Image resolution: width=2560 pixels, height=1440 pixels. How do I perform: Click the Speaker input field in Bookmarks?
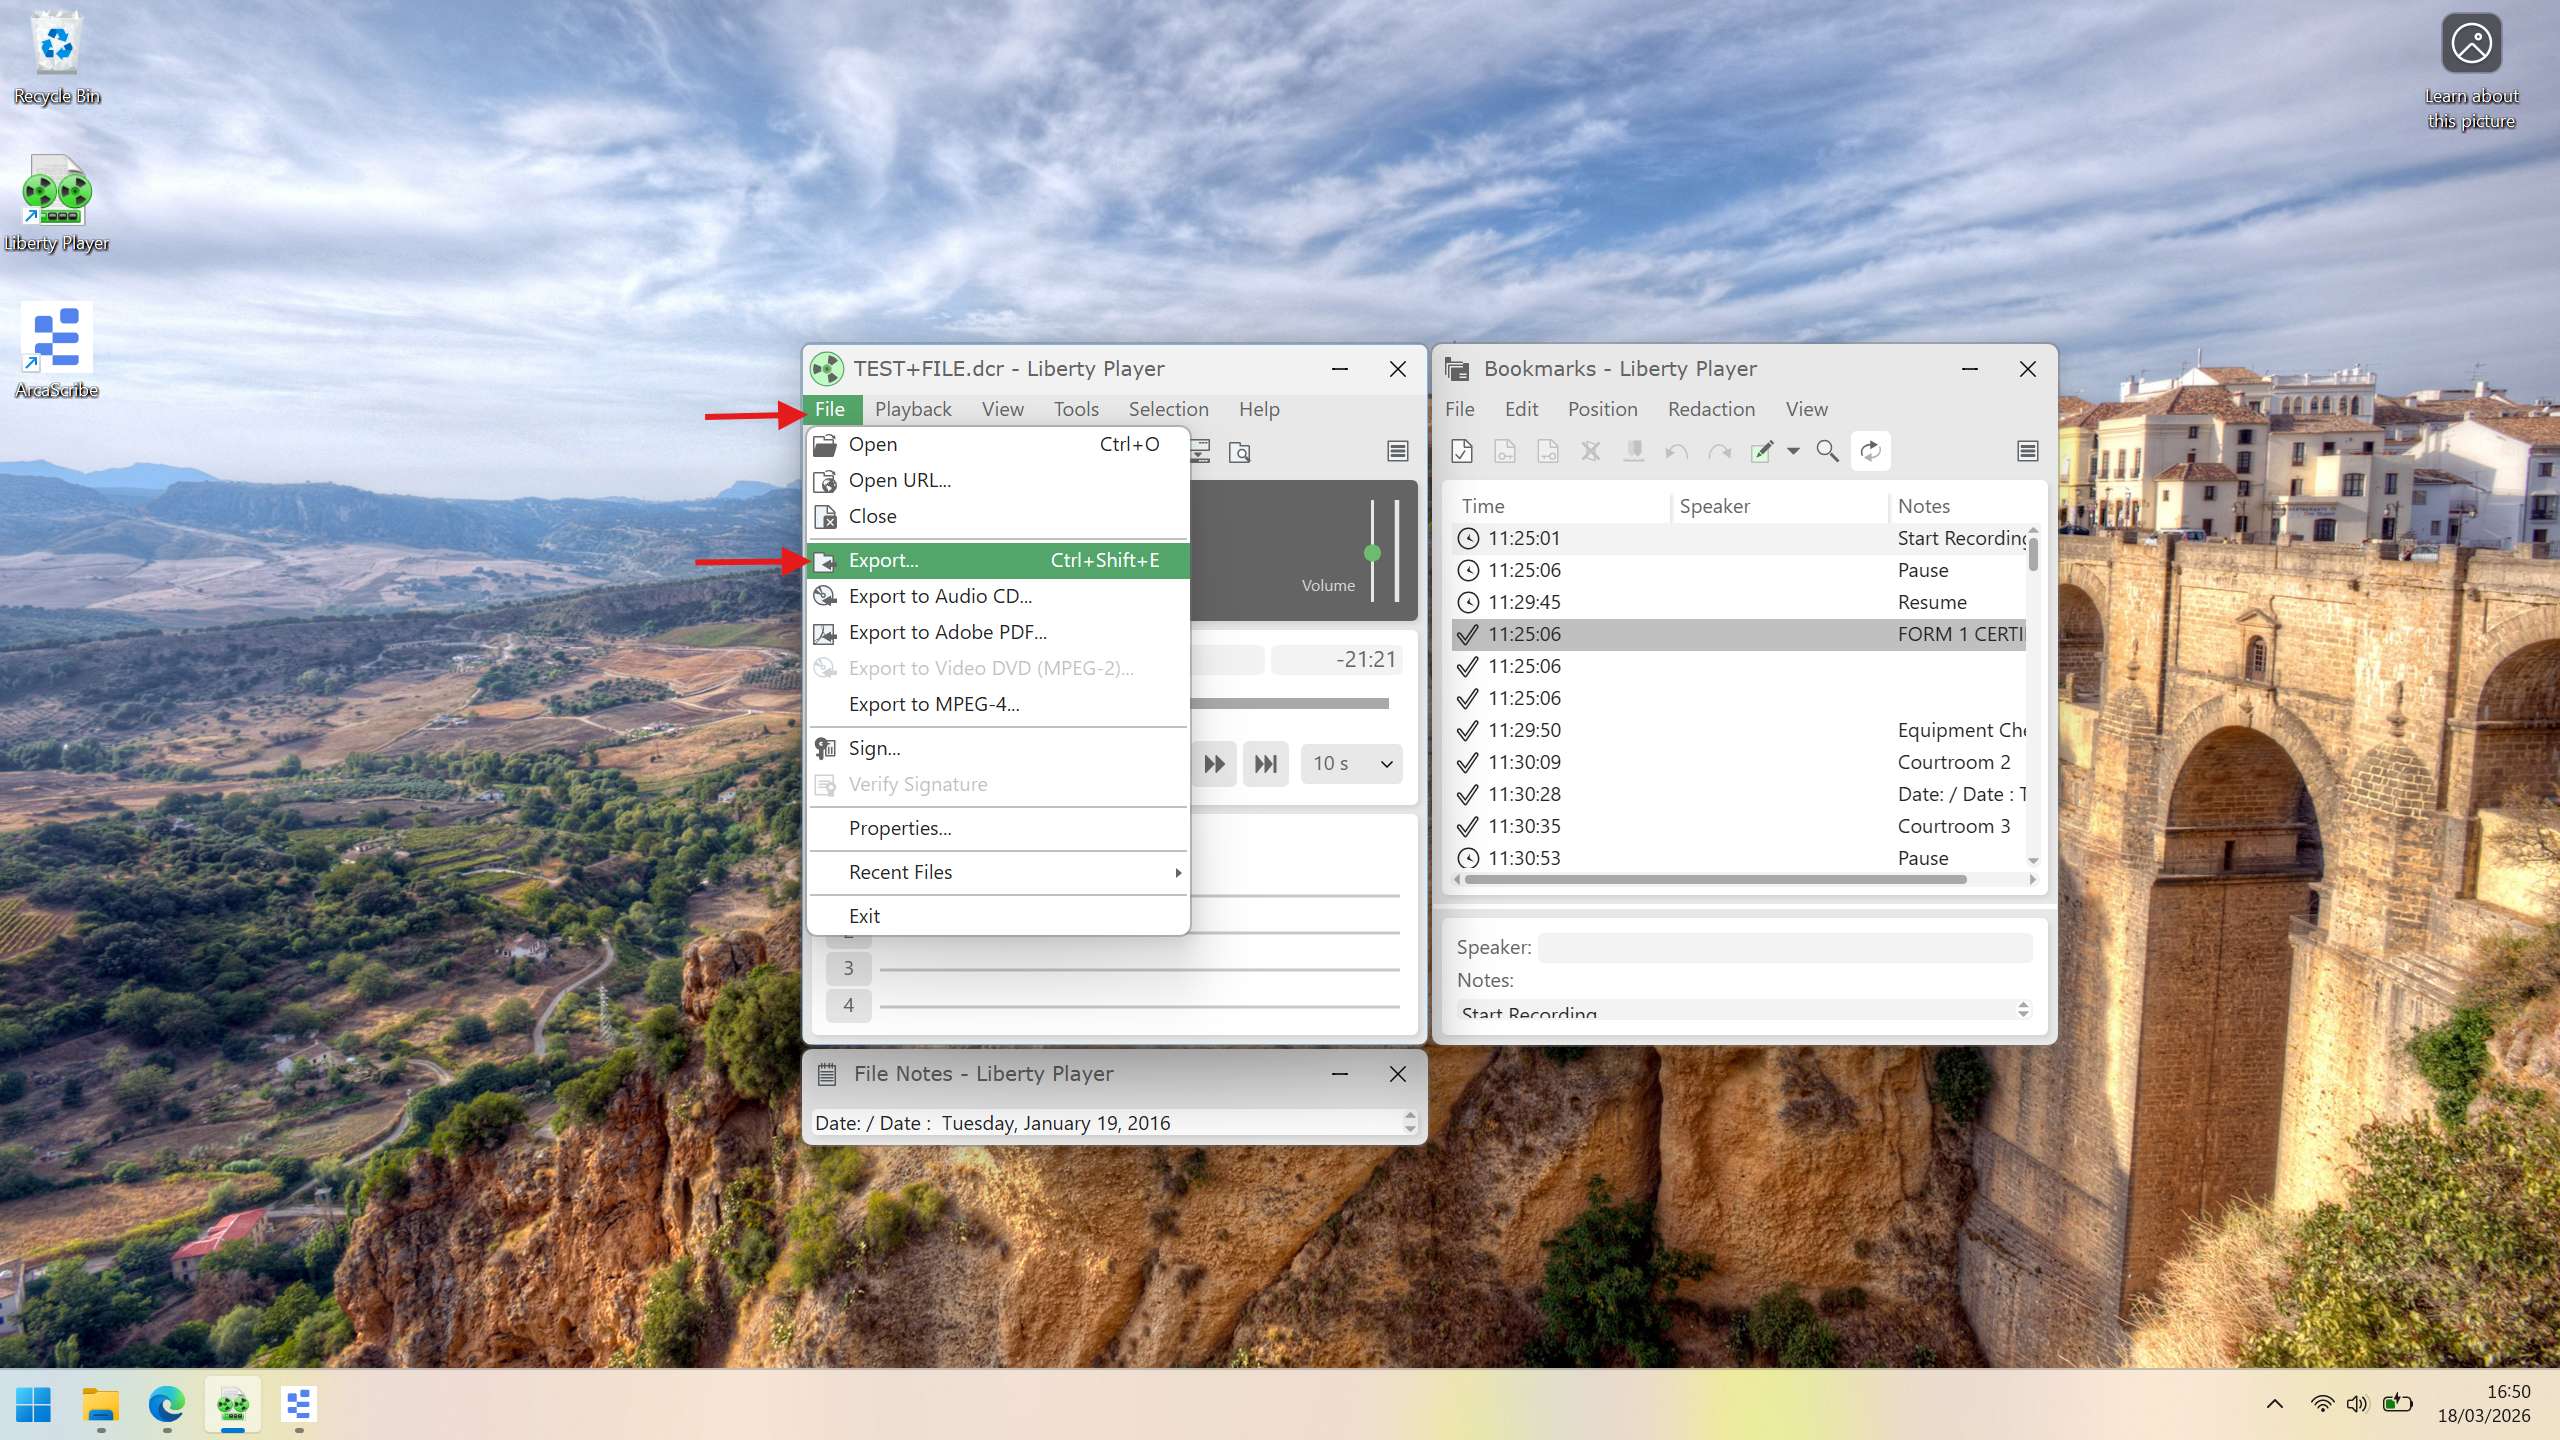pyautogui.click(x=1783, y=946)
